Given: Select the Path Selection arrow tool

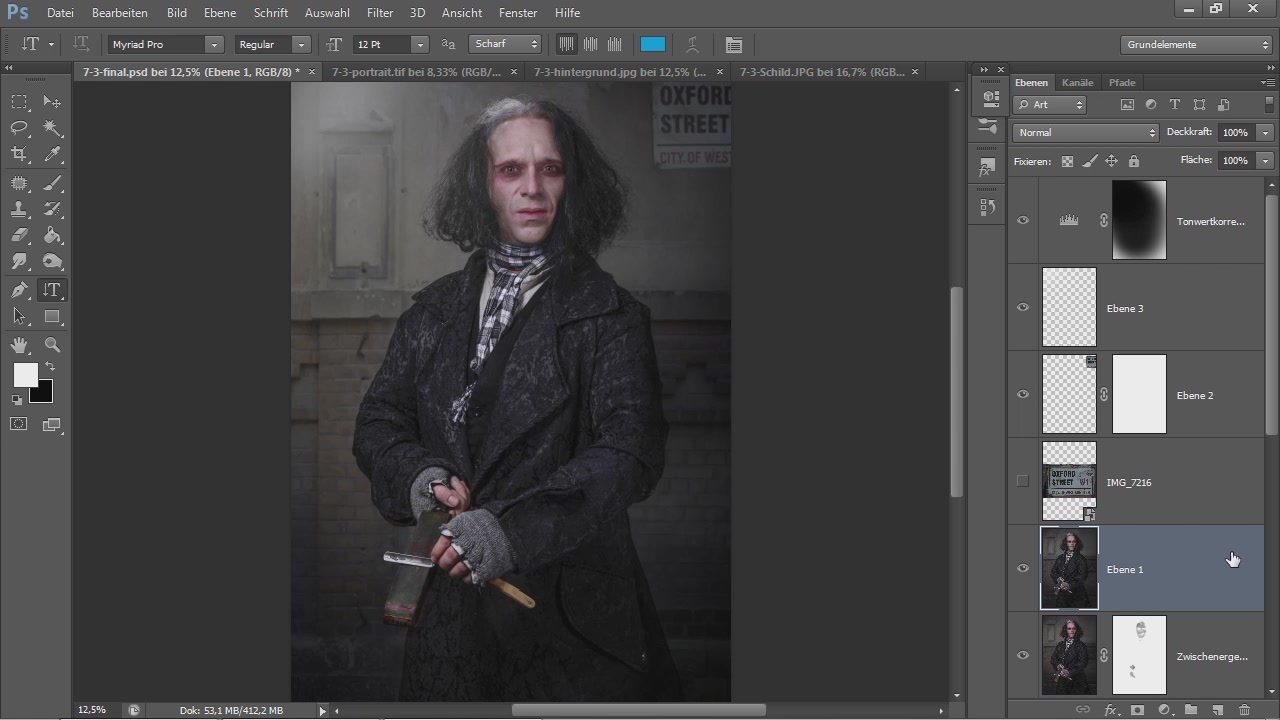Looking at the screenshot, I should click(19, 316).
